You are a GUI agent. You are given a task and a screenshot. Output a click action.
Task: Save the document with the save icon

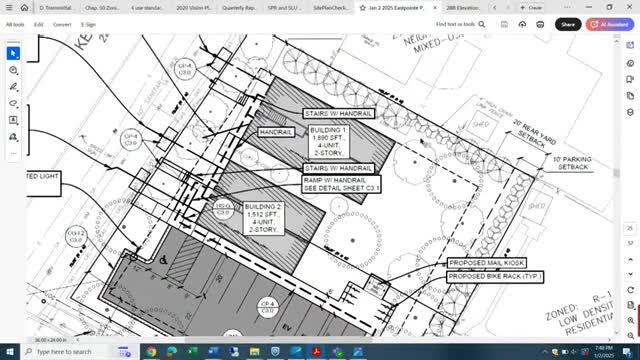(504, 24)
